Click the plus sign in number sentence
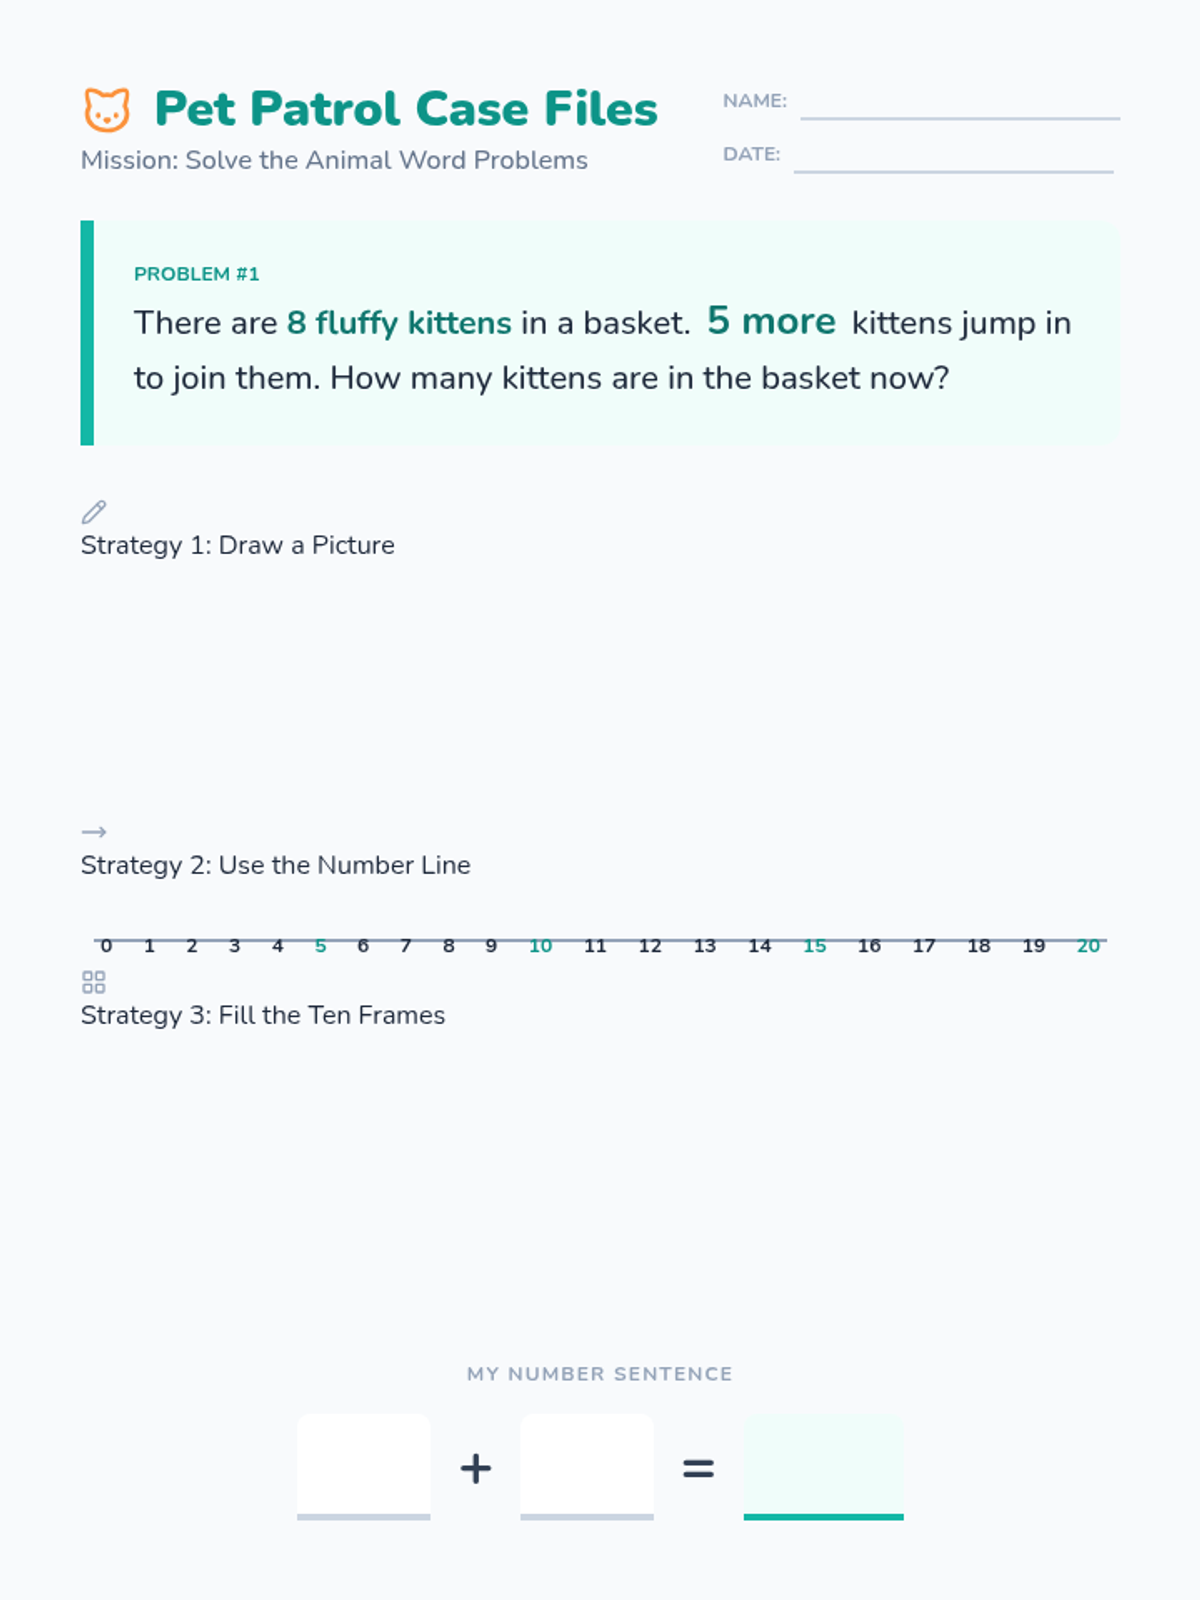The image size is (1200, 1600). tap(476, 1468)
